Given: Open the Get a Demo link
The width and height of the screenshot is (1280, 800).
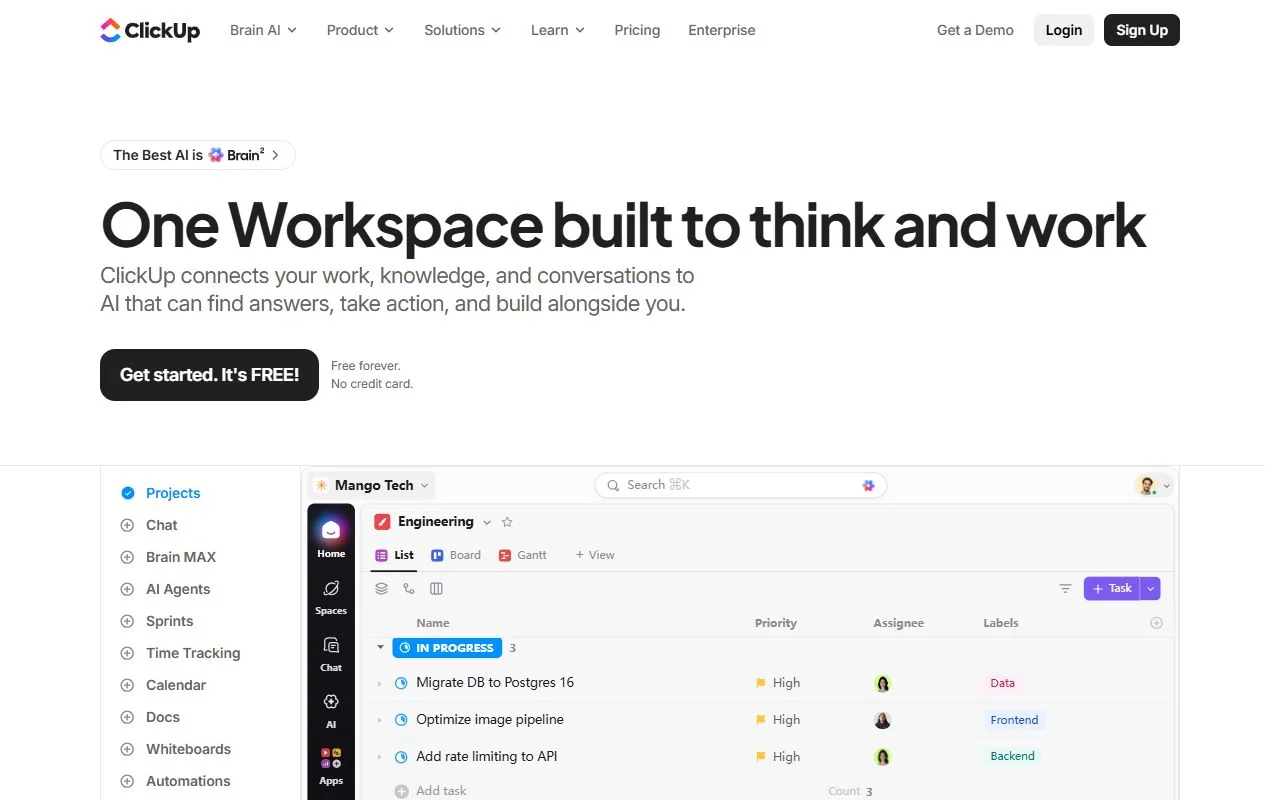Looking at the screenshot, I should tap(975, 30).
